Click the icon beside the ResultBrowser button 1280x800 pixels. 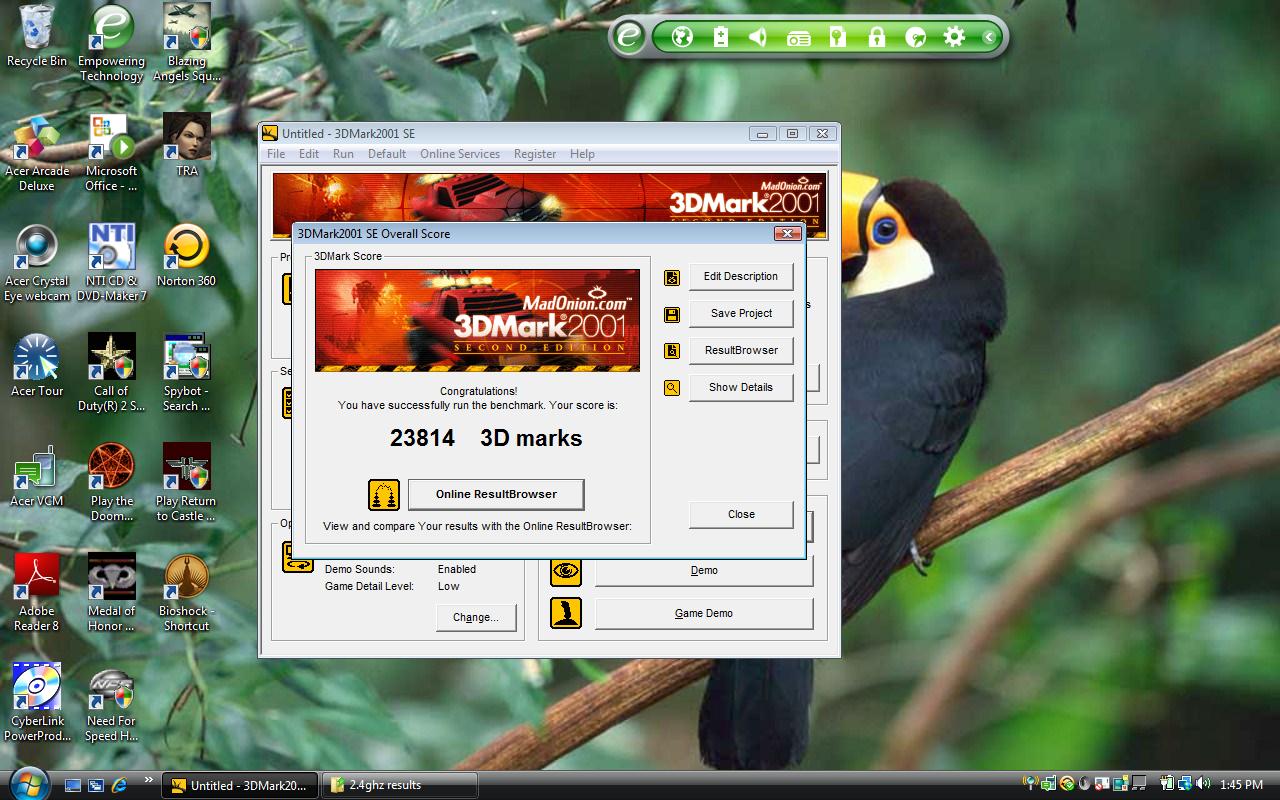(672, 351)
